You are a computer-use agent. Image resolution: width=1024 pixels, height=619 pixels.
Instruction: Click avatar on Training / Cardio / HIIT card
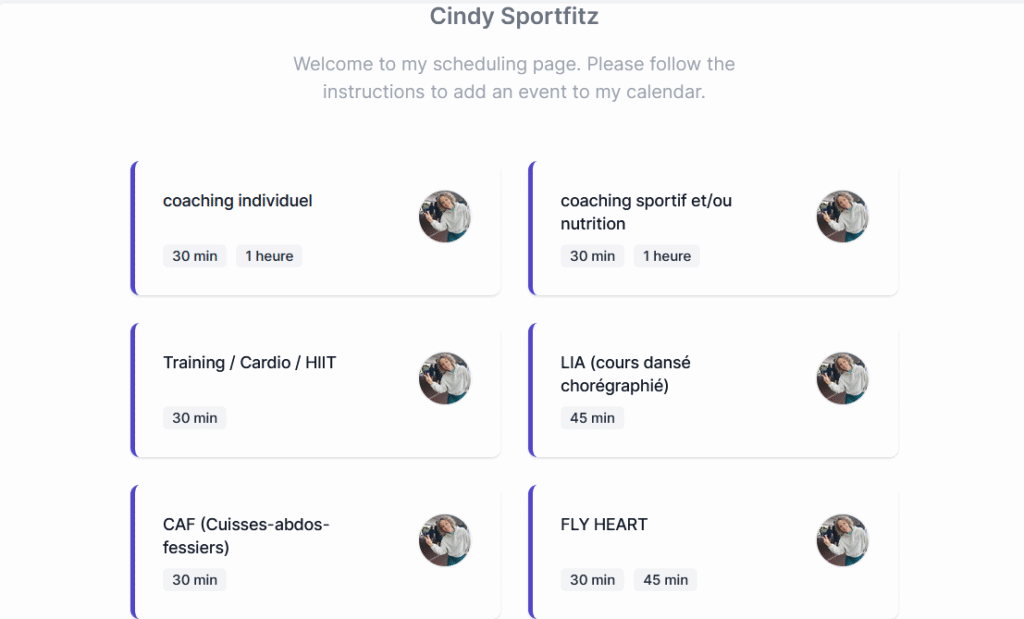coord(444,378)
